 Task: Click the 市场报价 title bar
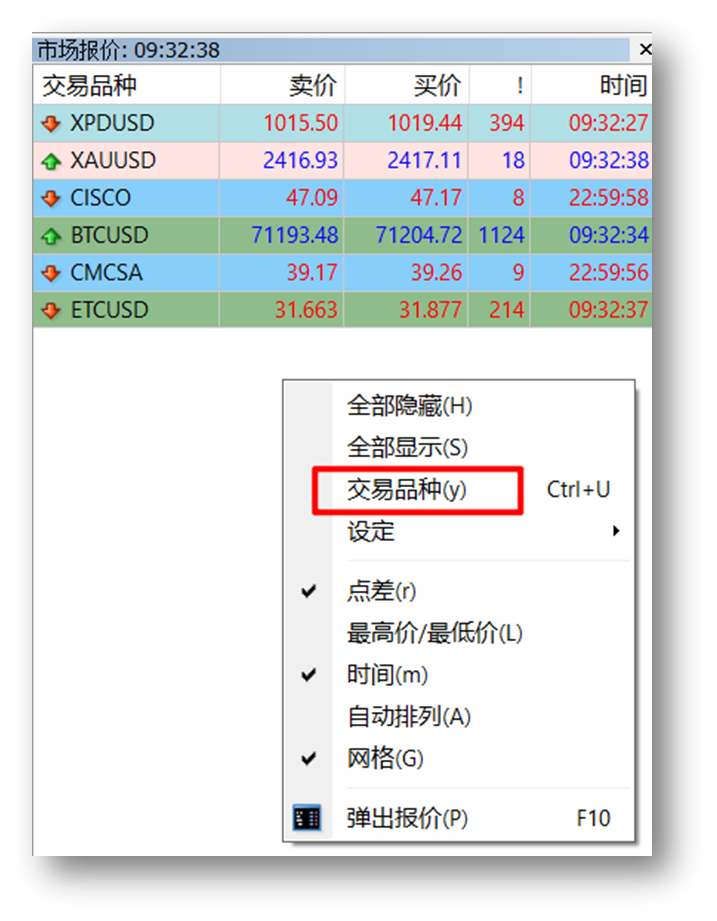click(x=332, y=50)
